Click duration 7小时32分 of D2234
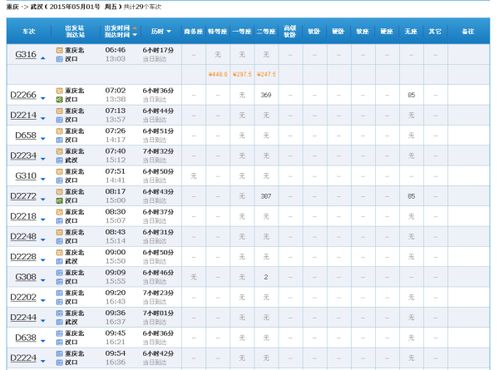499x370 pixels. point(158,151)
